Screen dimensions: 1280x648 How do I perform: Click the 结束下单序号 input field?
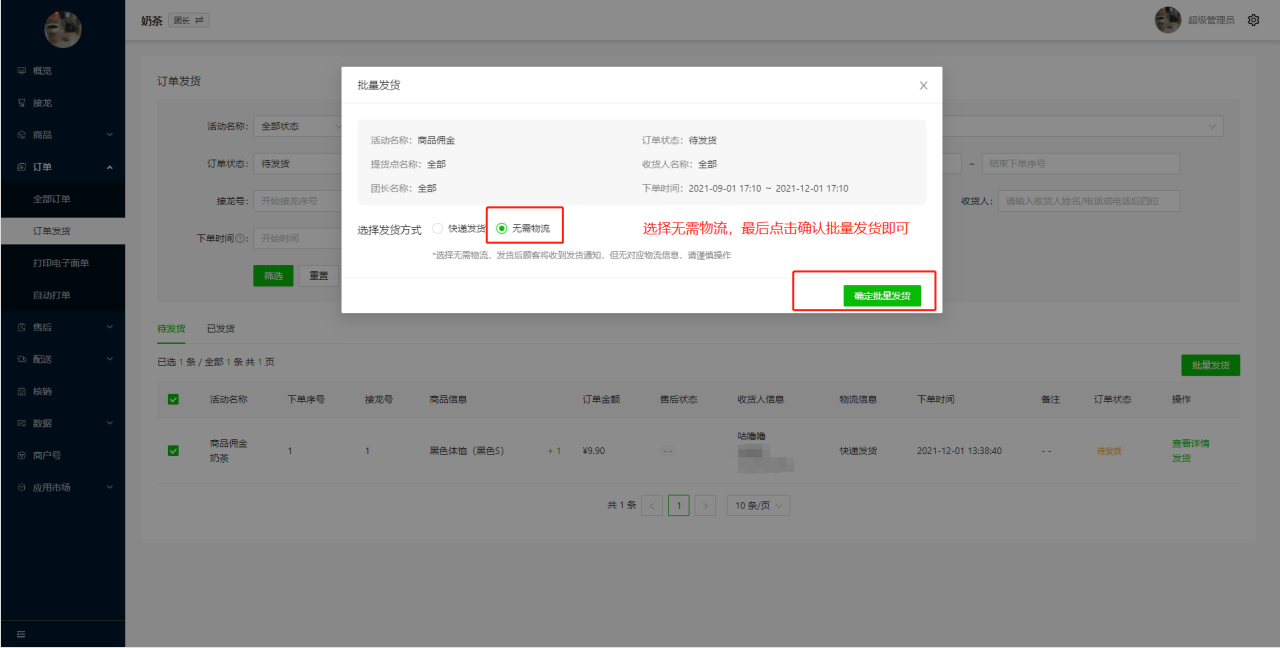[1082, 163]
